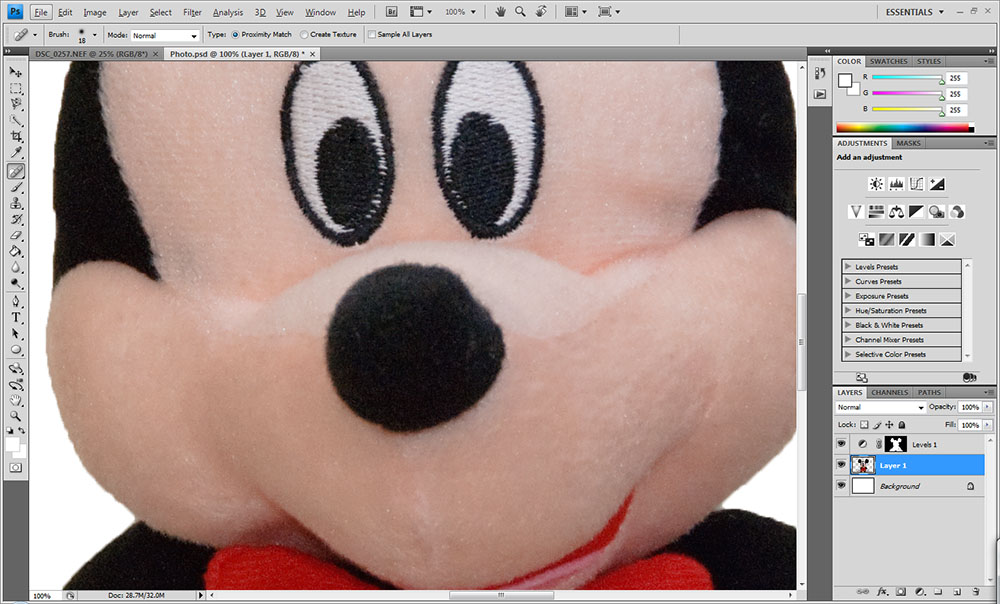Image resolution: width=1000 pixels, height=604 pixels.
Task: Select the Blur tool
Action: click(x=16, y=267)
